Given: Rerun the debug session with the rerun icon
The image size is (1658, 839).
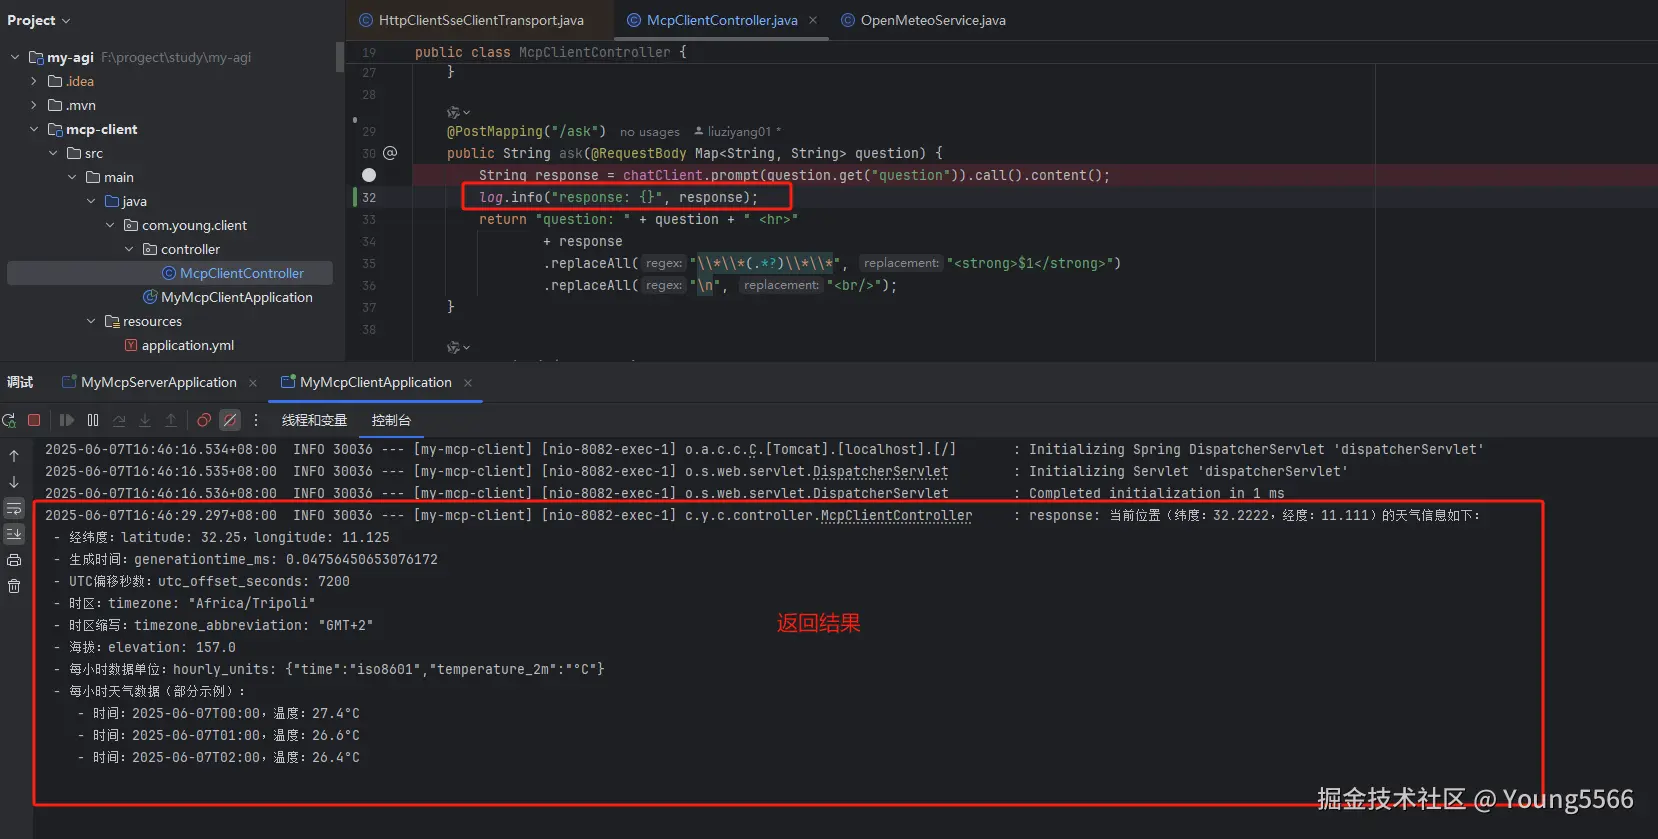Looking at the screenshot, I should [x=9, y=420].
